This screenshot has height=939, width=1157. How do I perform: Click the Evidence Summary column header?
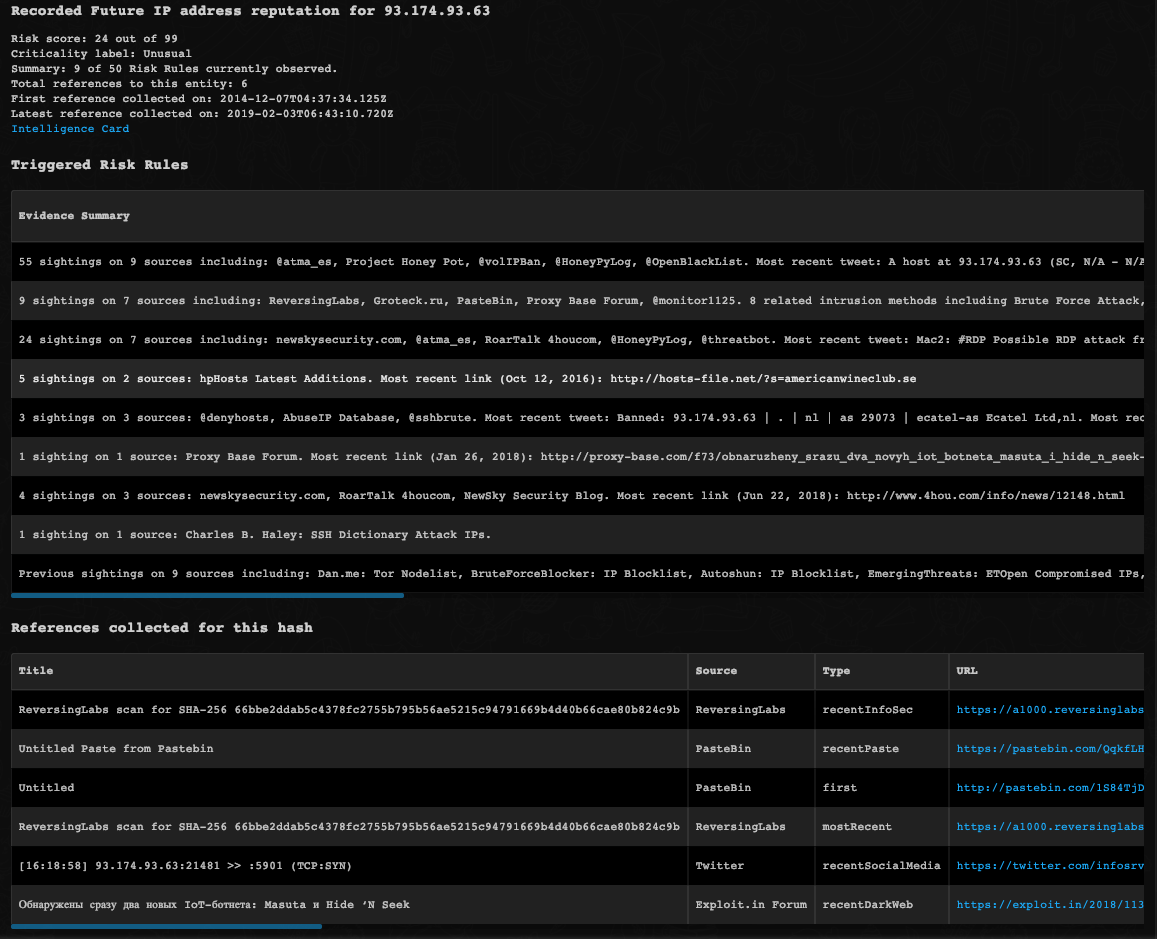[74, 216]
